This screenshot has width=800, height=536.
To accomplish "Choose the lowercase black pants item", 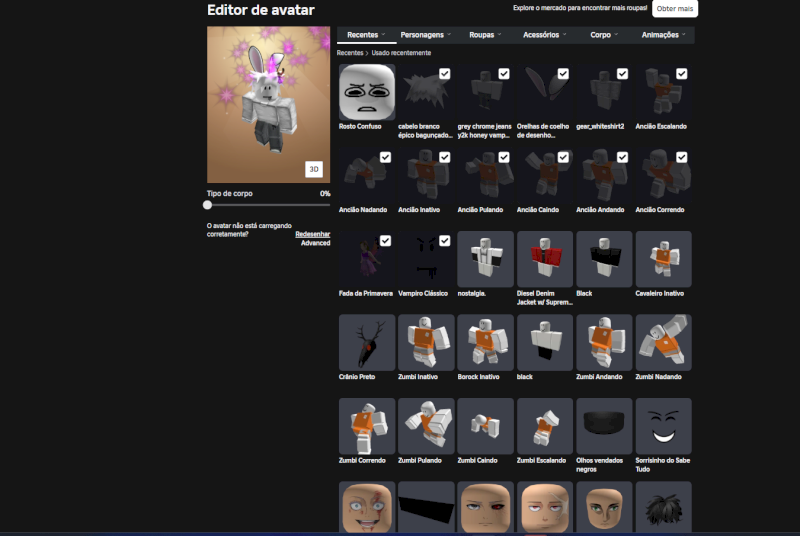I will (545, 343).
